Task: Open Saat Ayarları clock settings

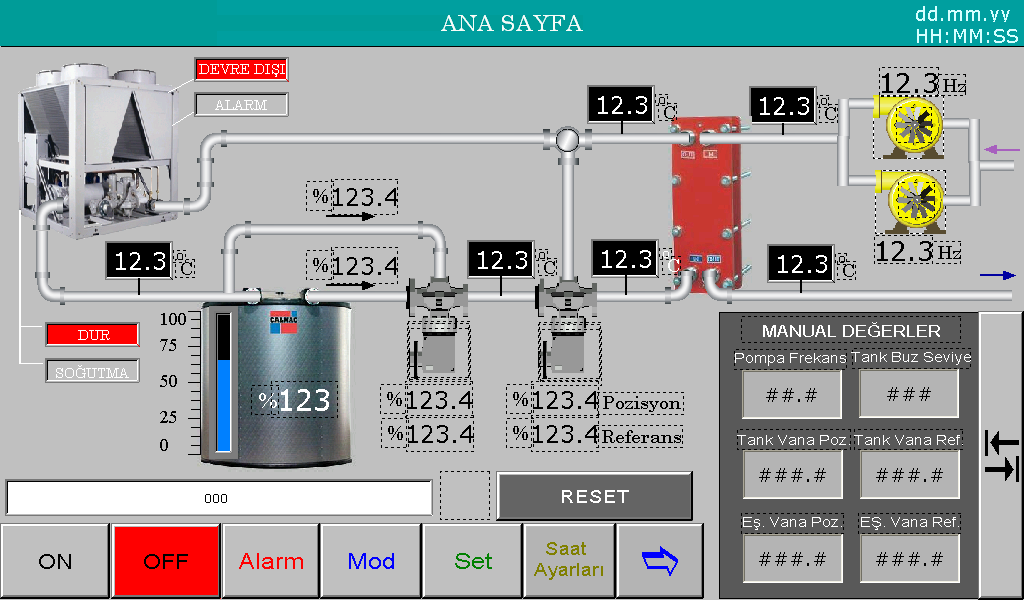Action: click(568, 561)
